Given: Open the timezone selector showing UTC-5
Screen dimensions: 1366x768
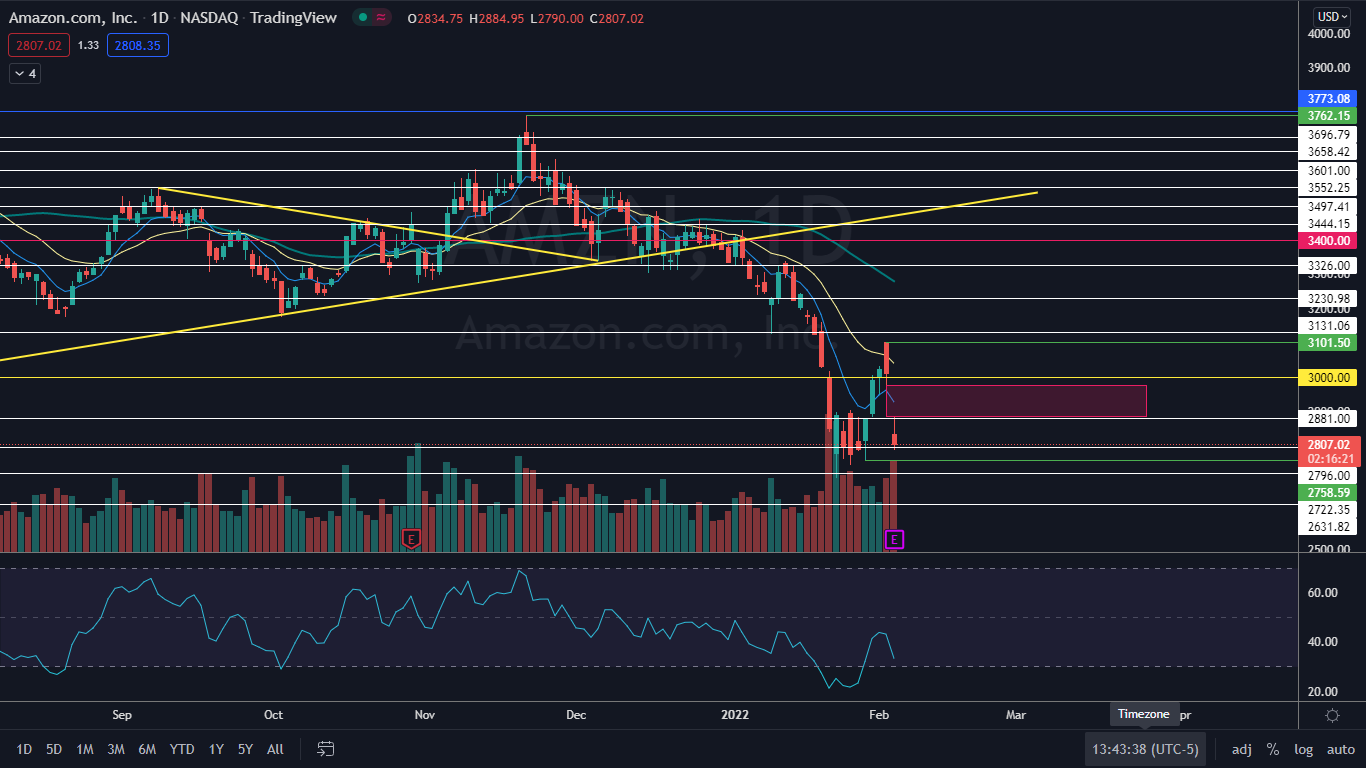Looking at the screenshot, I should (x=1145, y=749).
